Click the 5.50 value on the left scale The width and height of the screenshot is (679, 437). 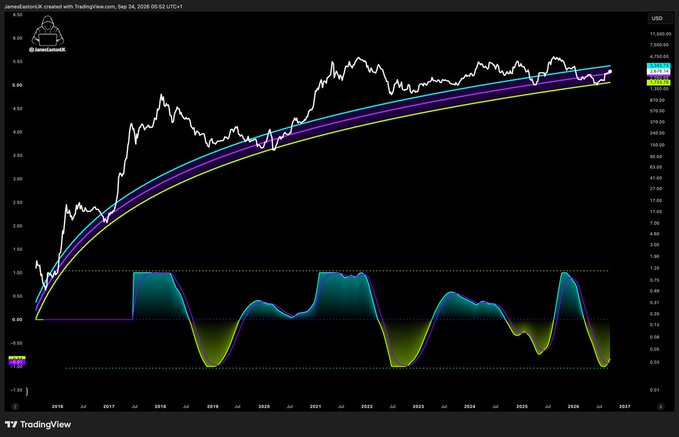[x=17, y=62]
